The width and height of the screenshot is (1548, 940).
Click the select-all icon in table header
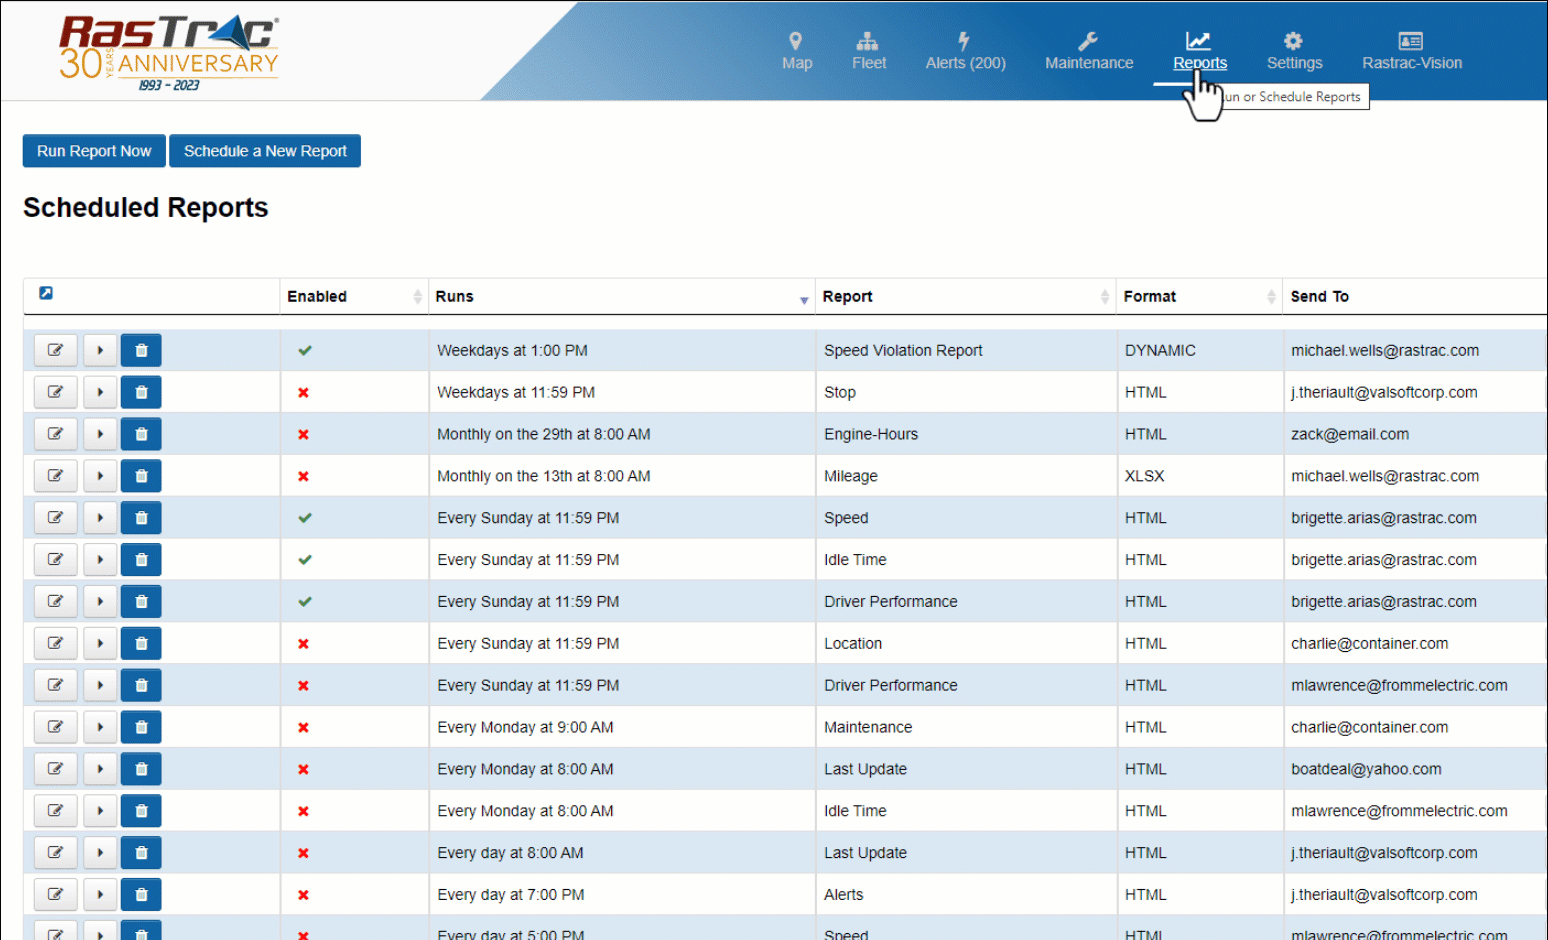(46, 293)
